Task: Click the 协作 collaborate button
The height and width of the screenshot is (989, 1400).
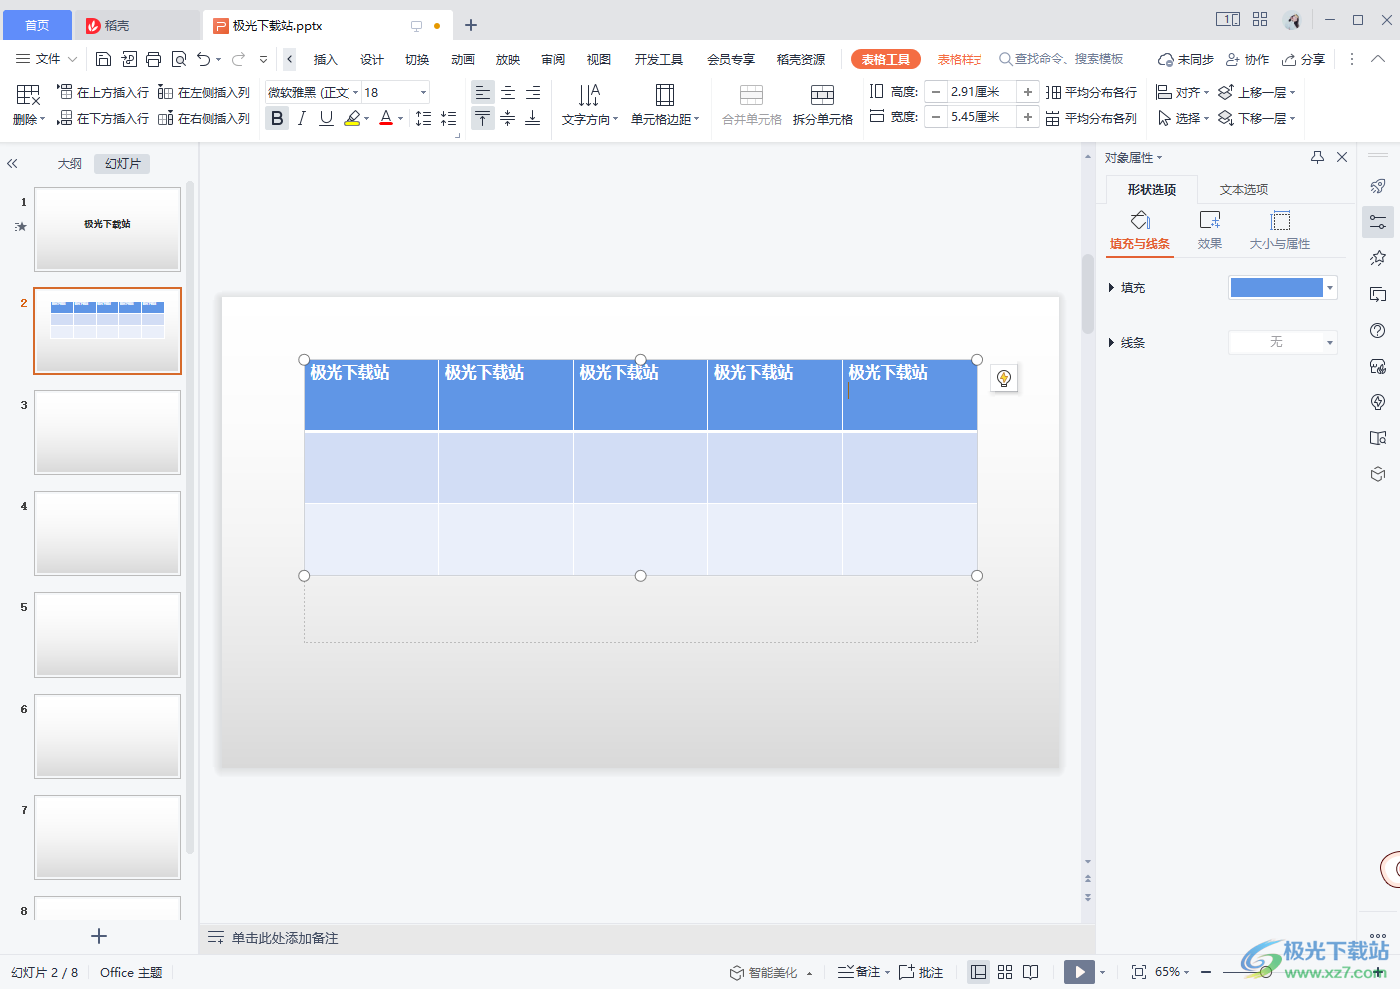Action: [x=1248, y=59]
